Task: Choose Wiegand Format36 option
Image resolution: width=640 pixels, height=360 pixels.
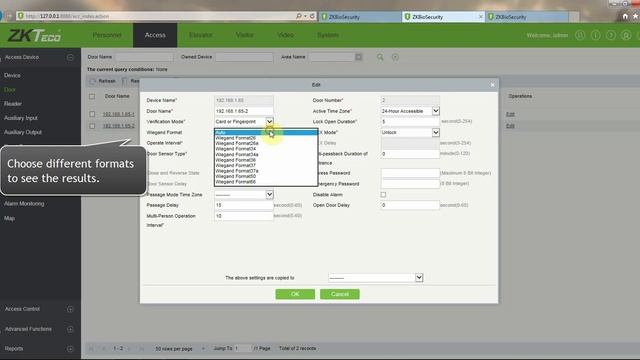Action: point(266,160)
